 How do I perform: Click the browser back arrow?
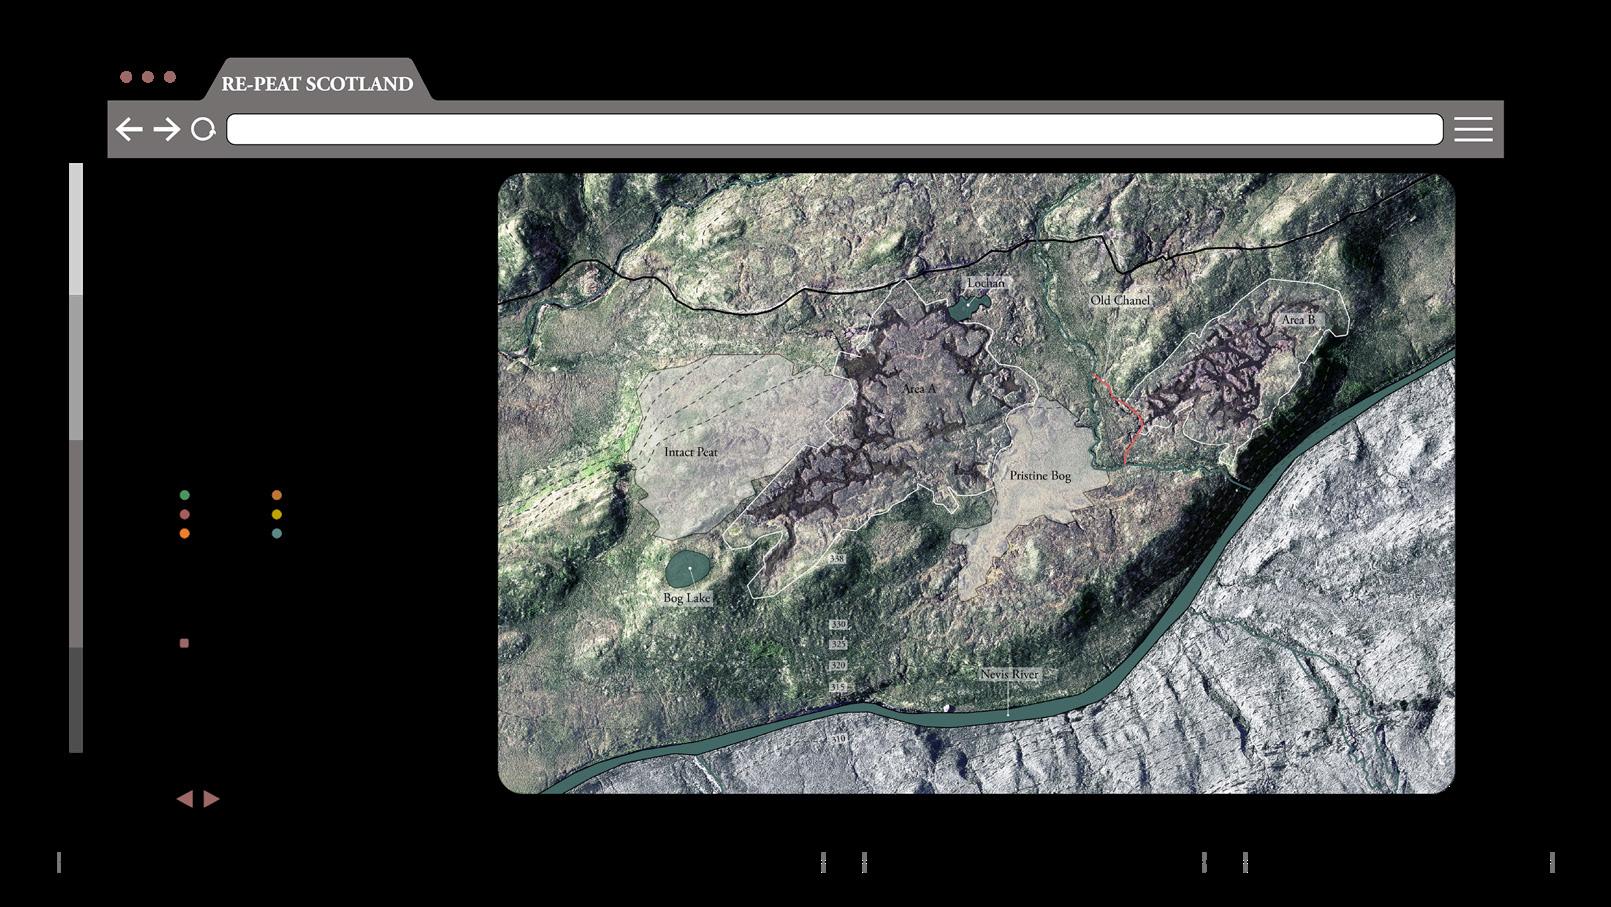[129, 129]
